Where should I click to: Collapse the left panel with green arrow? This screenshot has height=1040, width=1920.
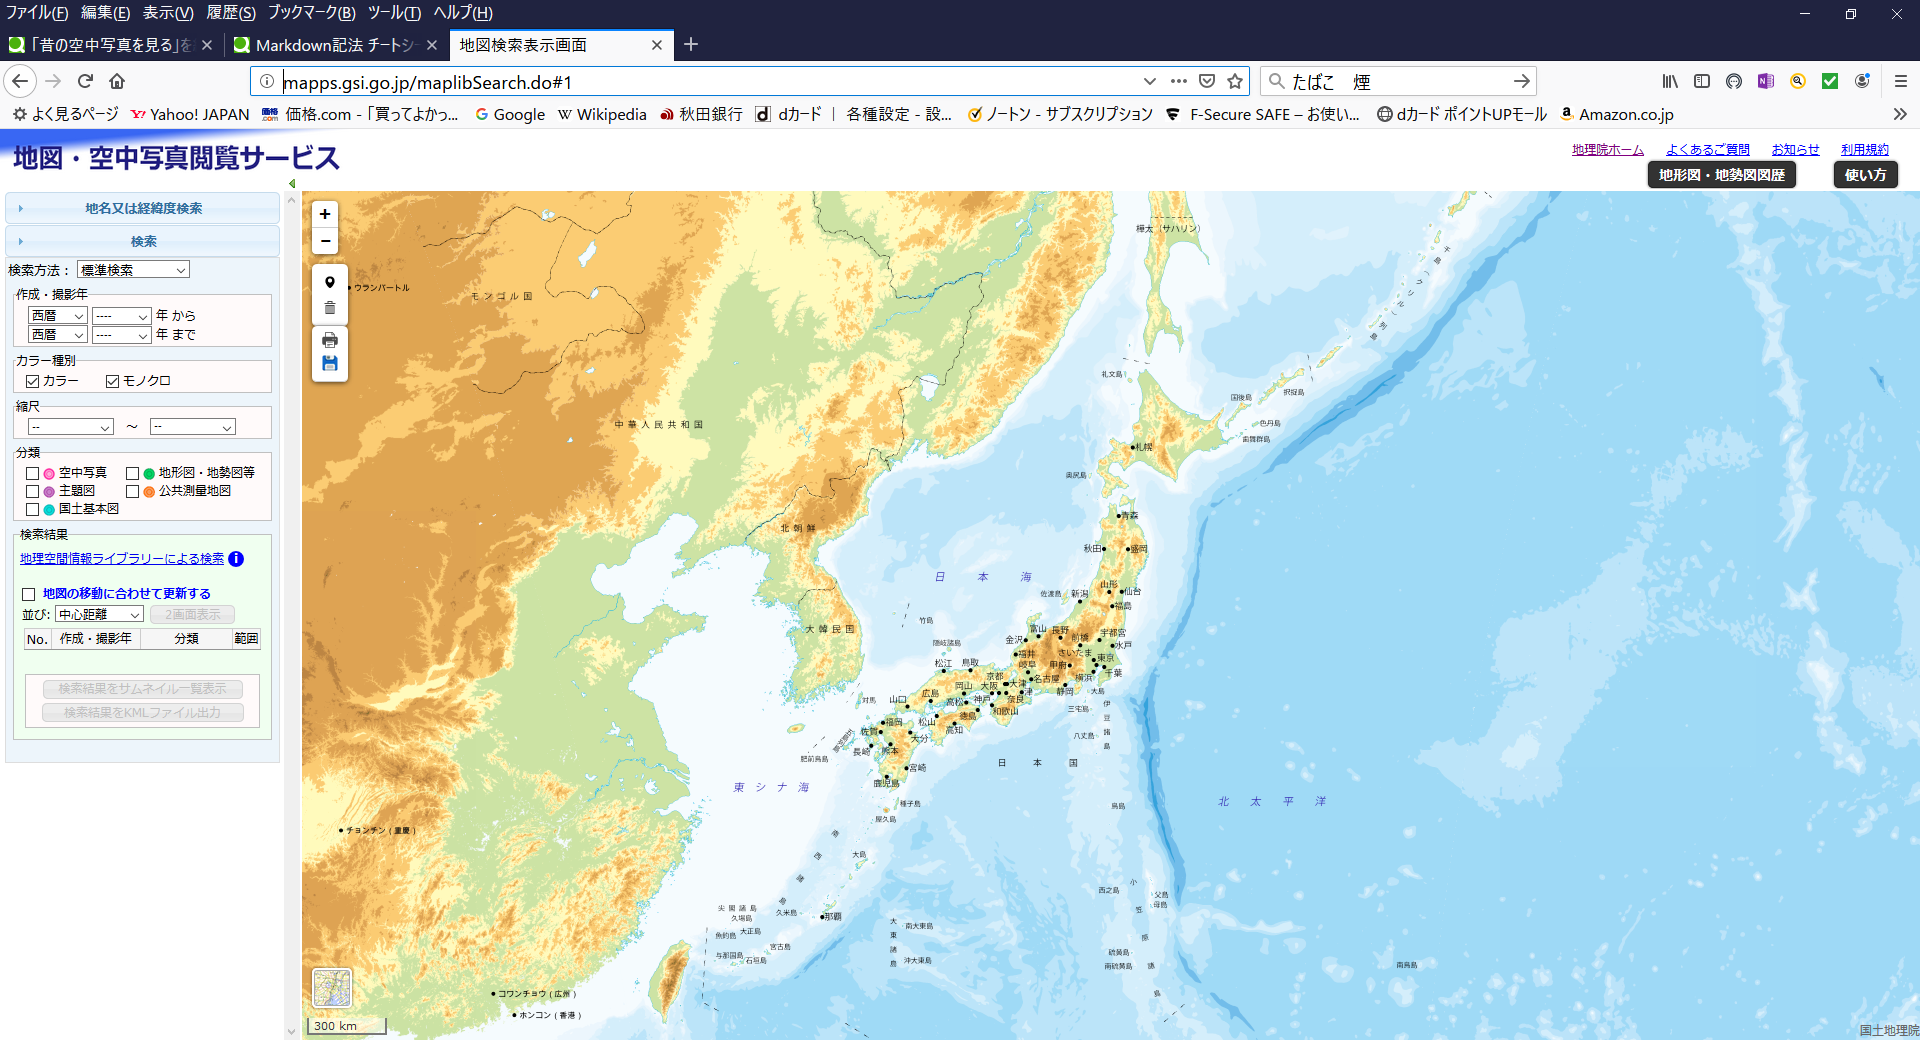tap(292, 184)
